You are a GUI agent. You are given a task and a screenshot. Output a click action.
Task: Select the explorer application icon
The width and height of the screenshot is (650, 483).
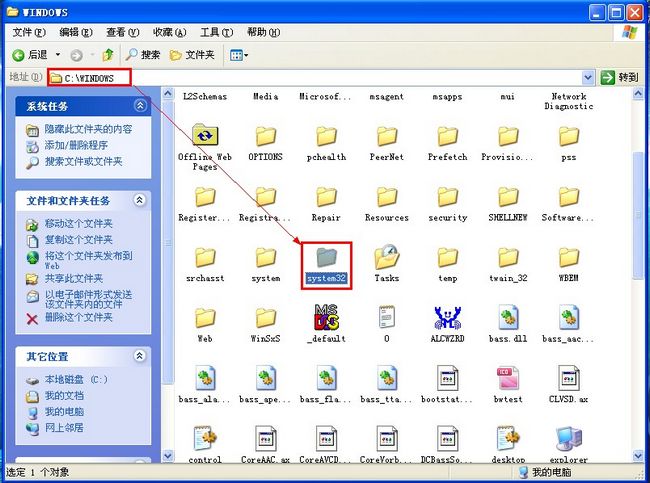click(x=568, y=440)
